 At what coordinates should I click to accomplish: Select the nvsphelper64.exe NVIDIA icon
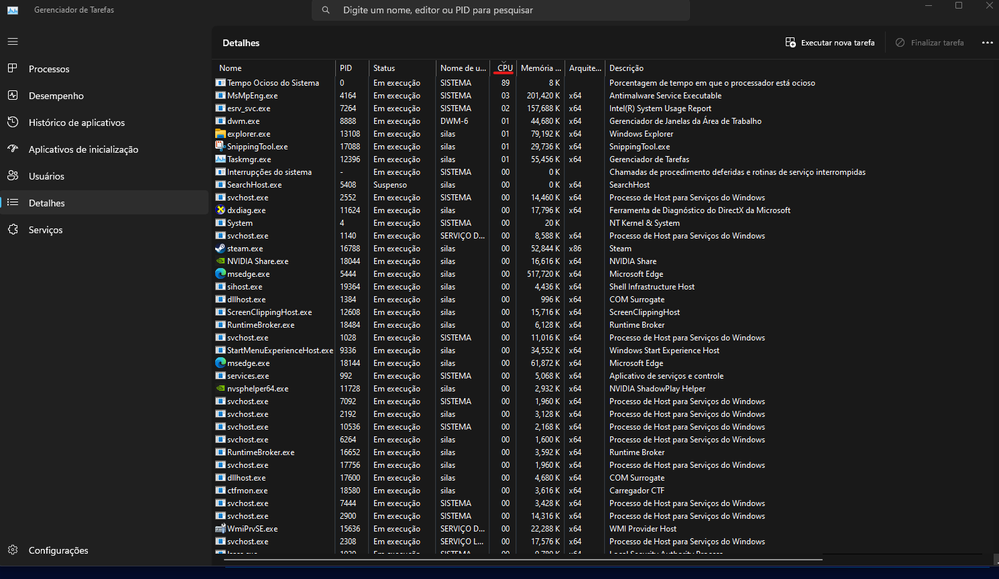pyautogui.click(x=220, y=389)
